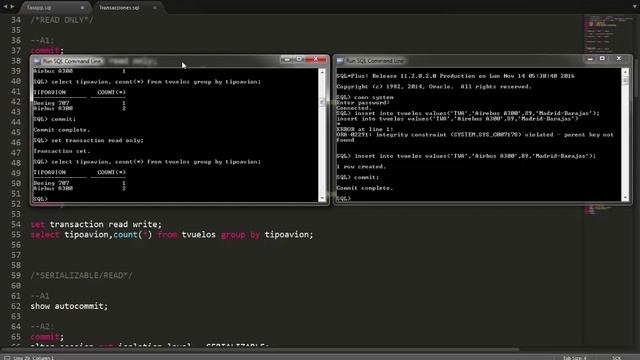This screenshot has width=640, height=360.
Task: Close the Transacciones.sql tab
Action: 155,7
